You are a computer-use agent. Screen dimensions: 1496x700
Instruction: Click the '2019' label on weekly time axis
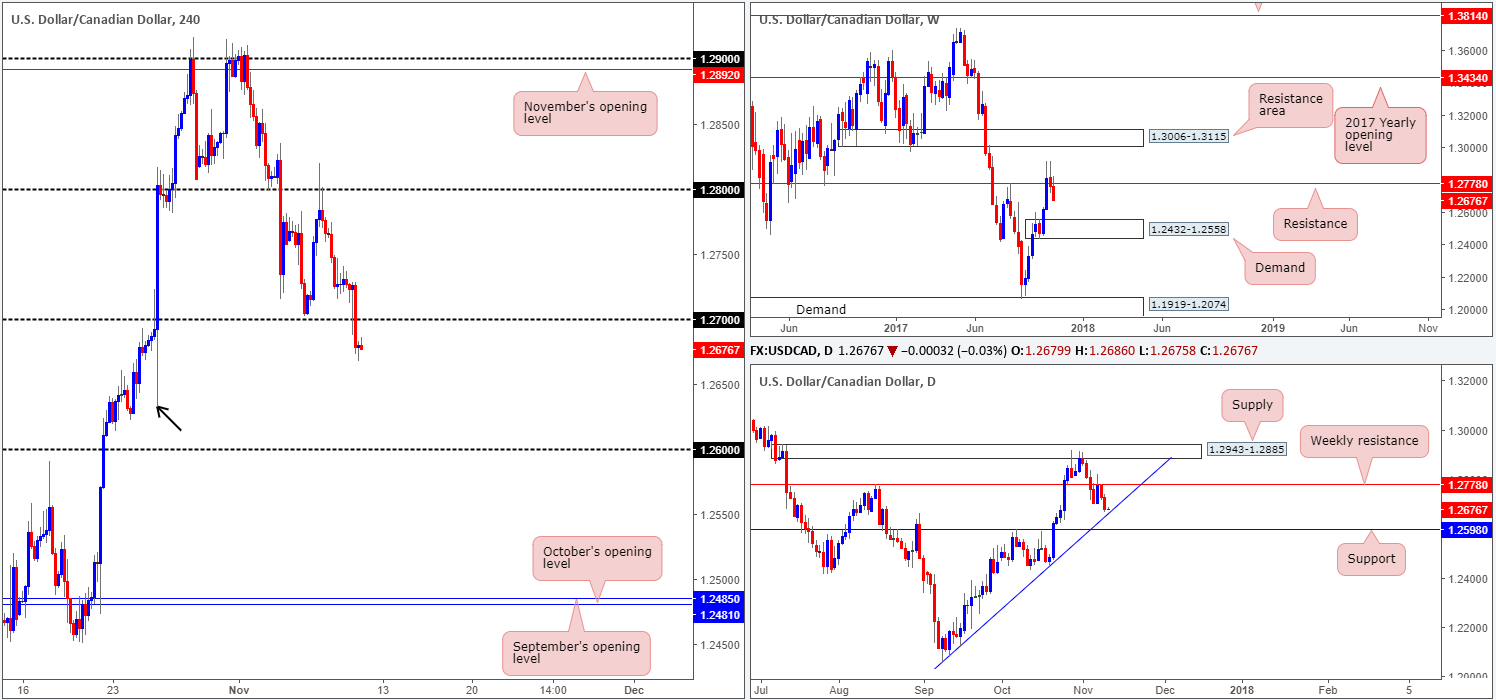tap(1272, 327)
